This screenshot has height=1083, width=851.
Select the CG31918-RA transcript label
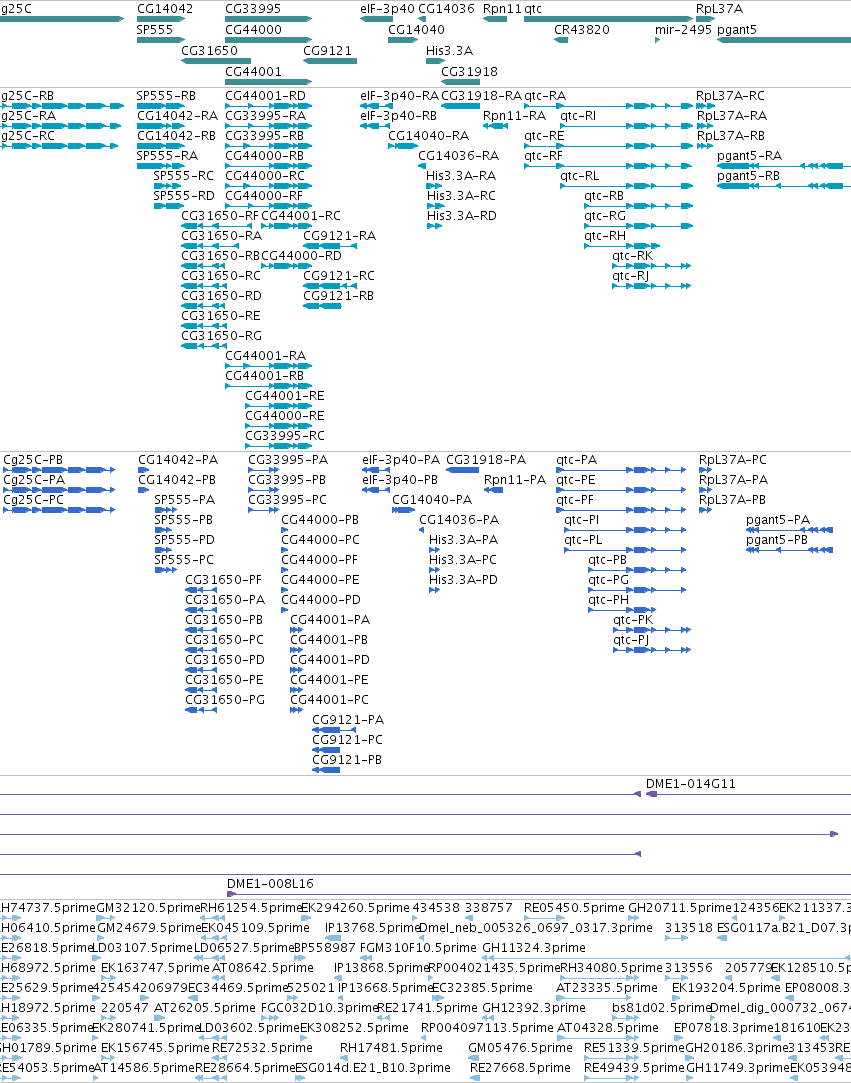[x=481, y=96]
